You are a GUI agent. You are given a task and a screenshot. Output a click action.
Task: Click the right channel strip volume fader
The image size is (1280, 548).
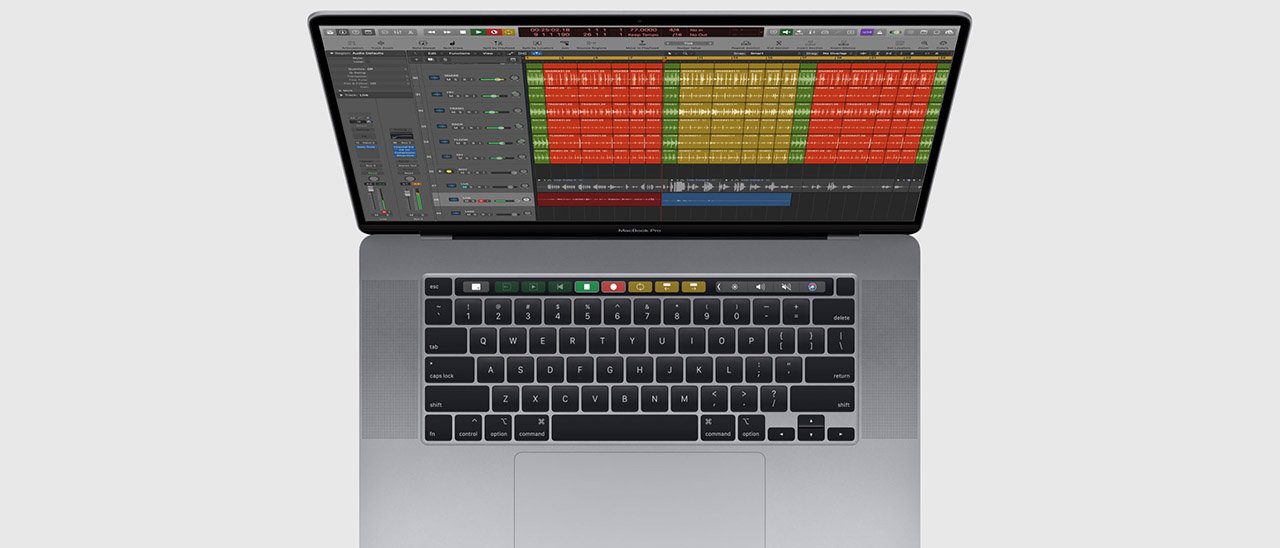[407, 193]
